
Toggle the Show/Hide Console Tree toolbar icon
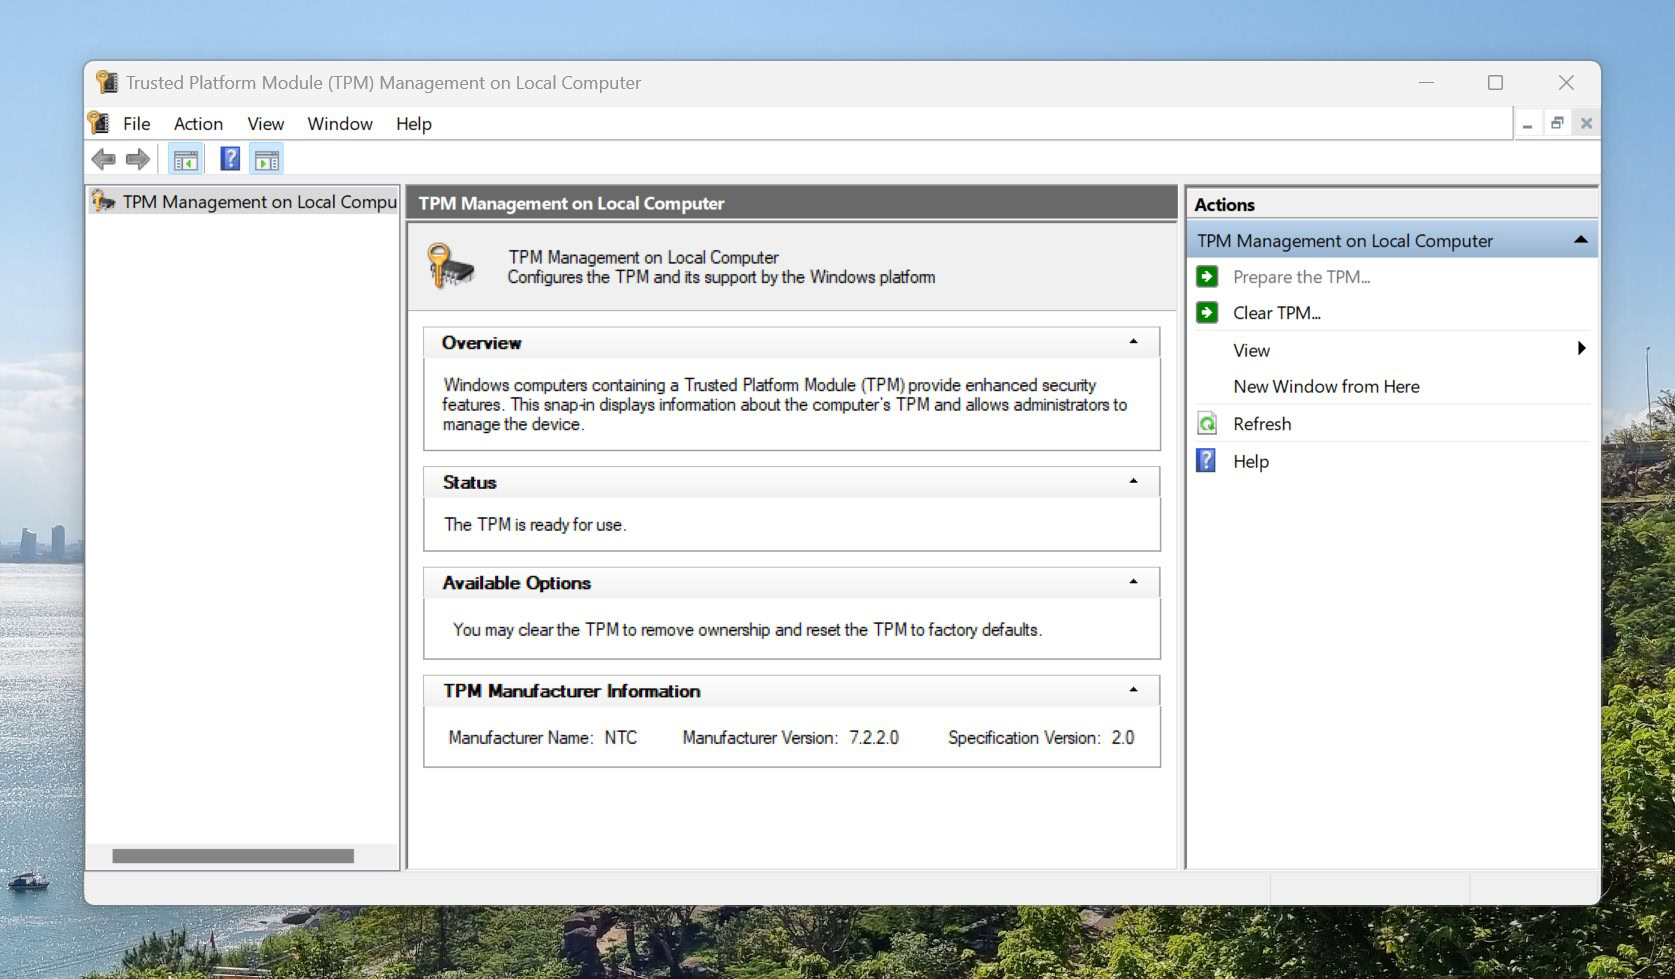coord(185,159)
